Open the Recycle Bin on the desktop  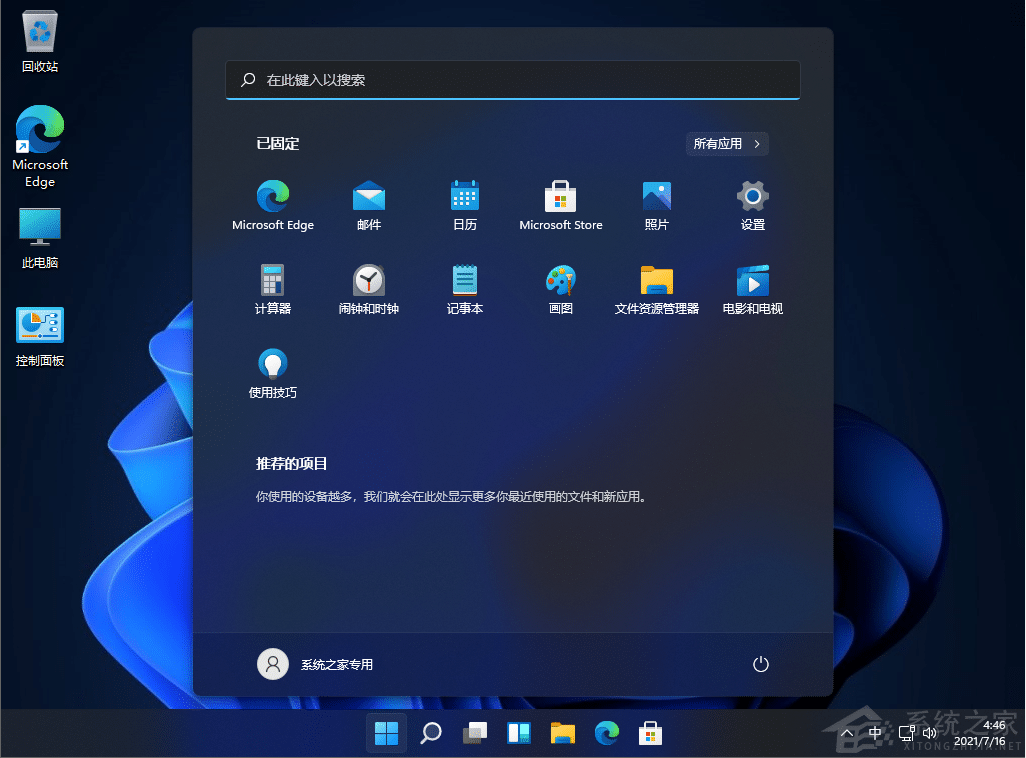point(39,30)
